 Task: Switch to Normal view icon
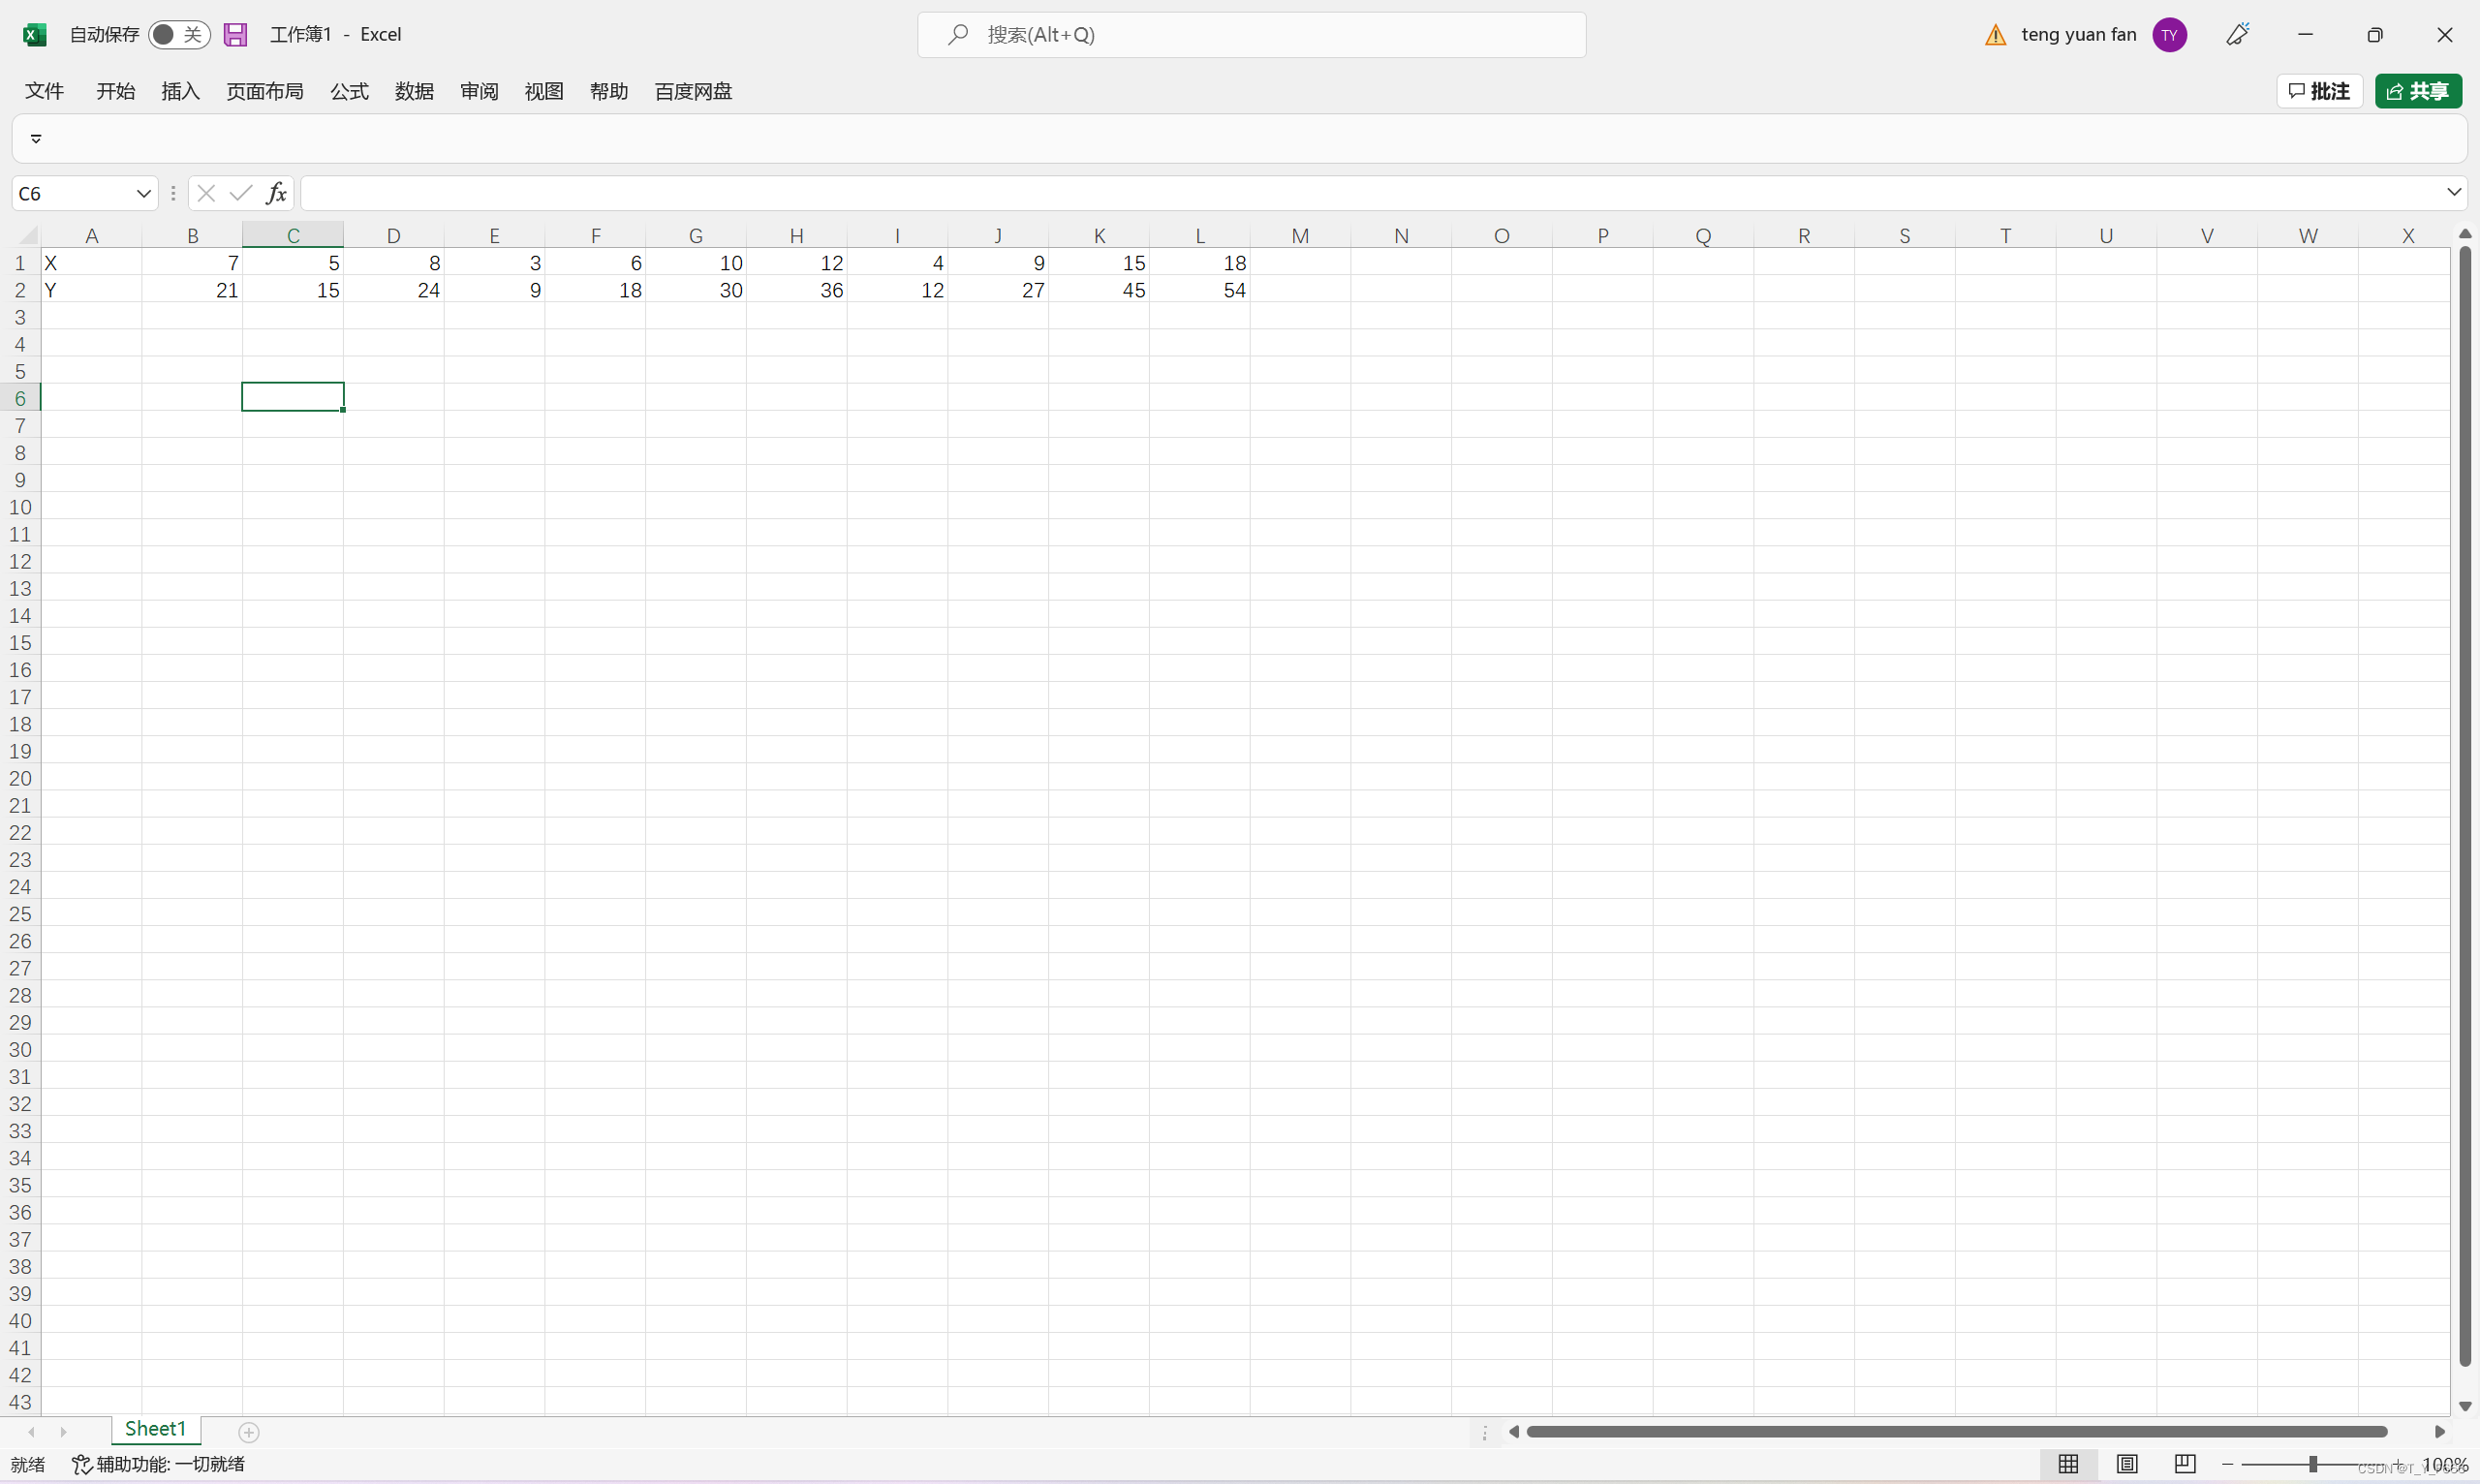tap(2068, 1464)
